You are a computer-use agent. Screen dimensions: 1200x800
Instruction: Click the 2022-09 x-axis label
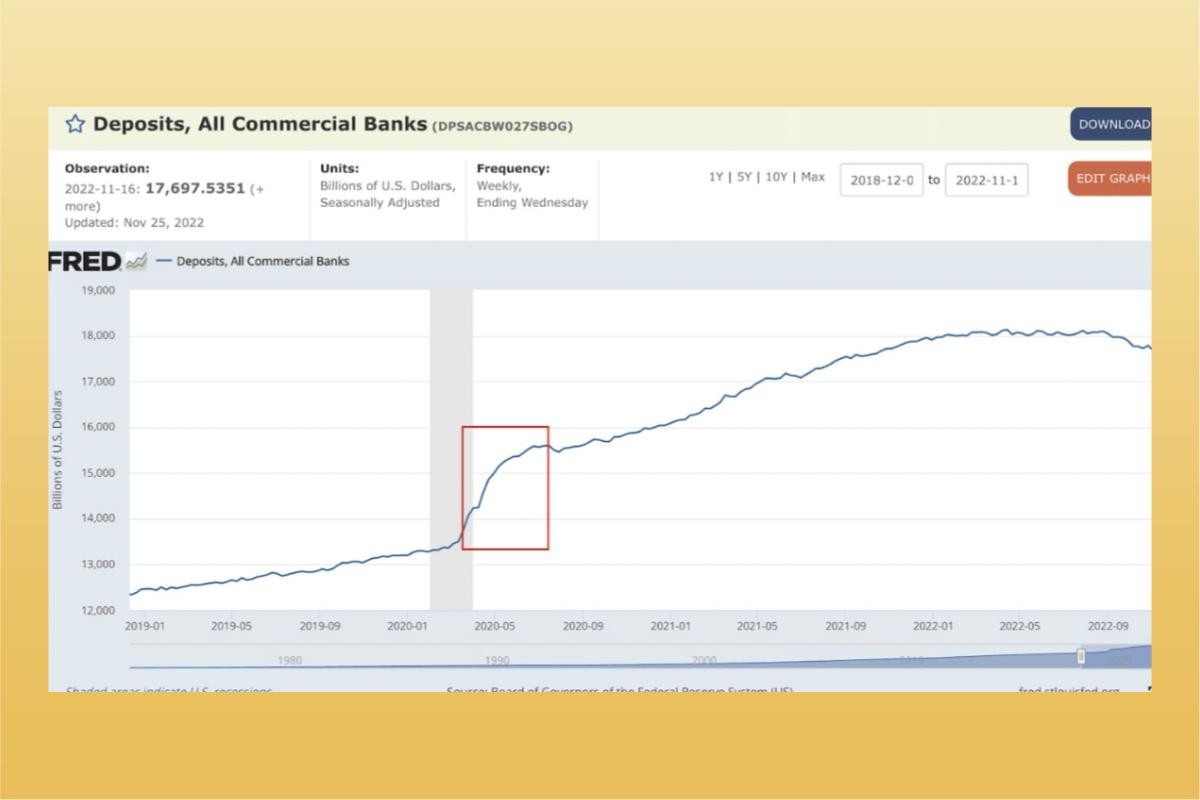[x=1108, y=626]
